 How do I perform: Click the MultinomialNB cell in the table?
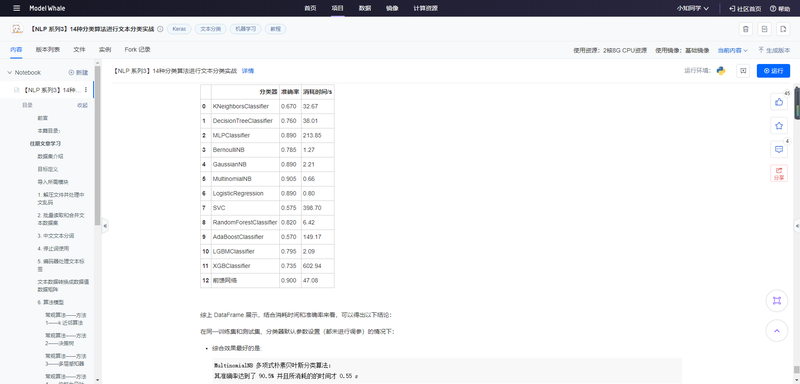point(245,179)
